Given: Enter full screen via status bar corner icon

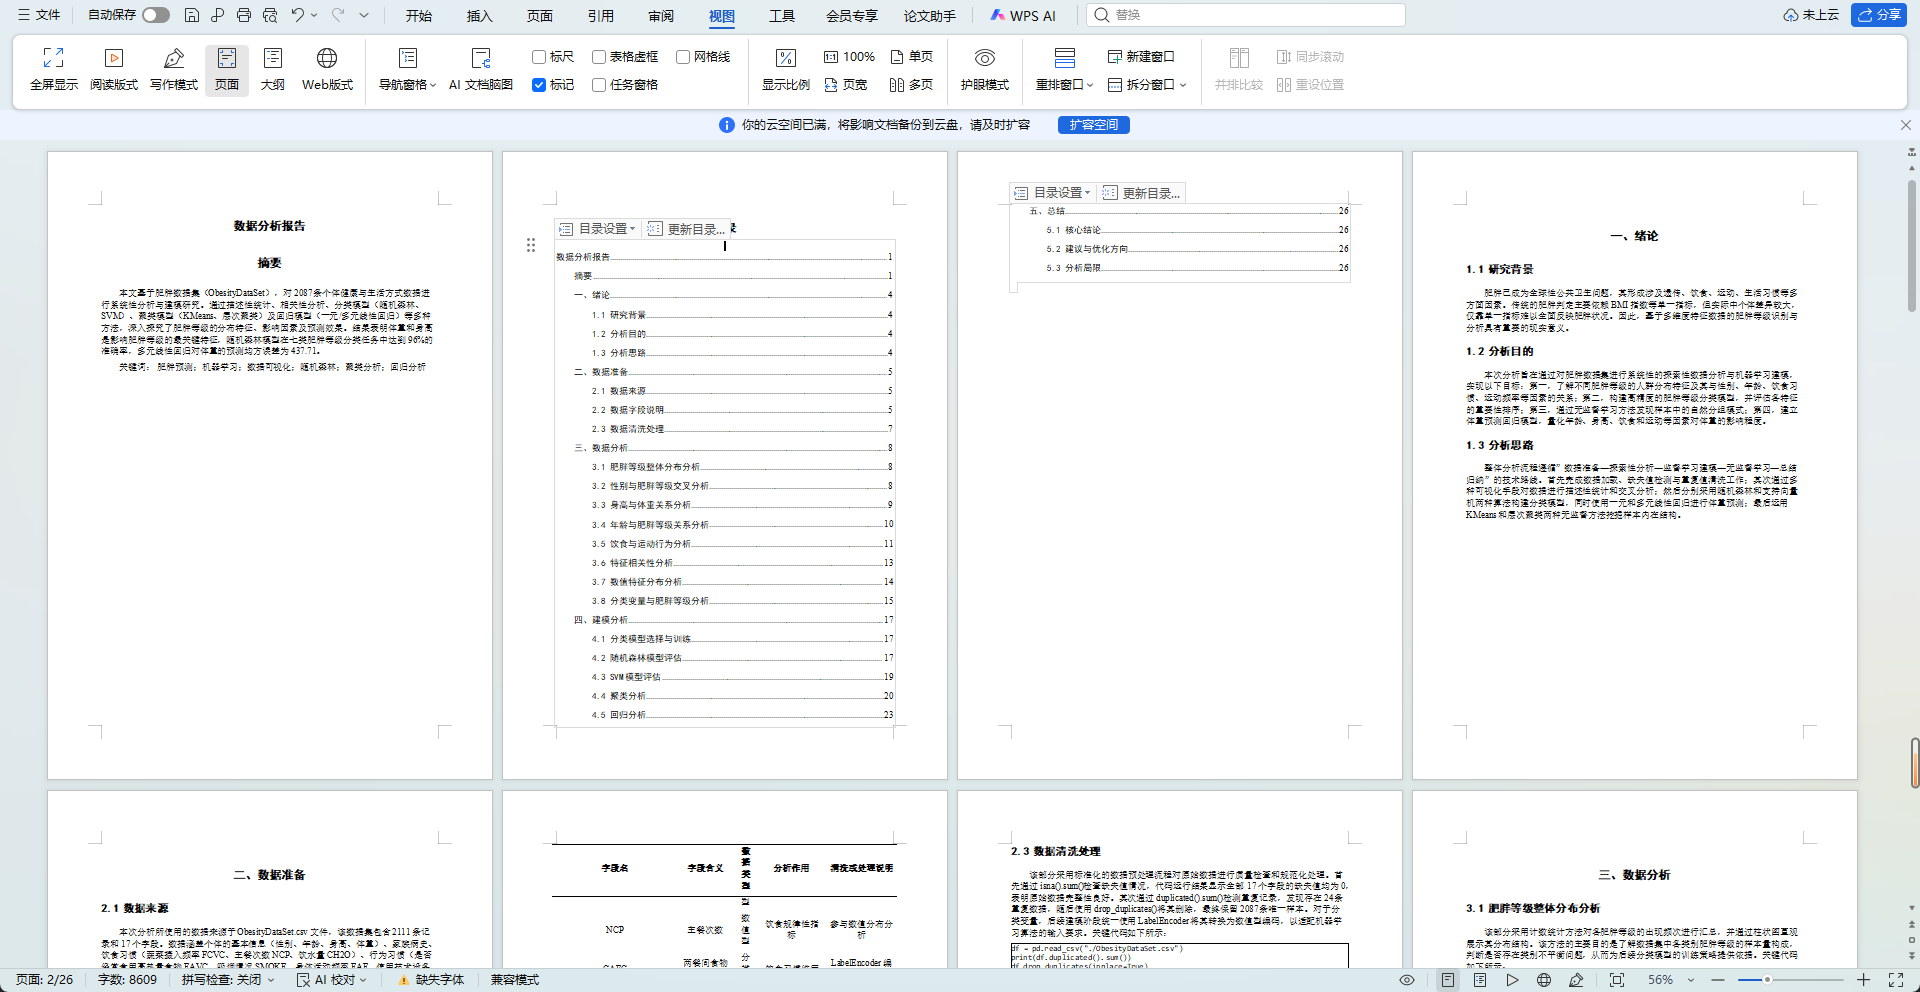Looking at the screenshot, I should click(x=1896, y=980).
